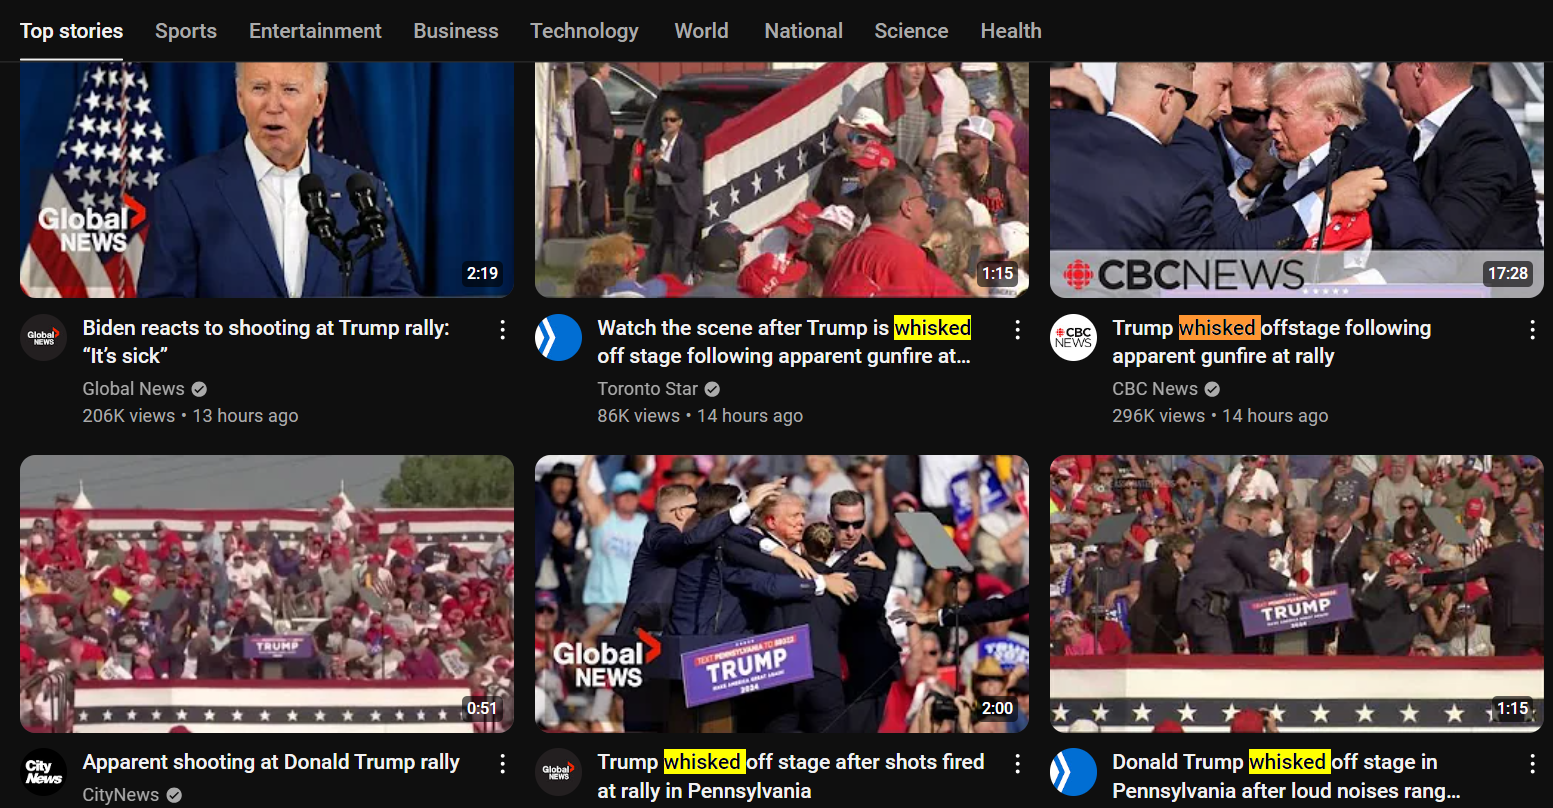Viewport: 1553px width, 808px height.
Task: Open 'Watch the scene after Trump is whisked' title
Action: pyautogui.click(x=784, y=342)
